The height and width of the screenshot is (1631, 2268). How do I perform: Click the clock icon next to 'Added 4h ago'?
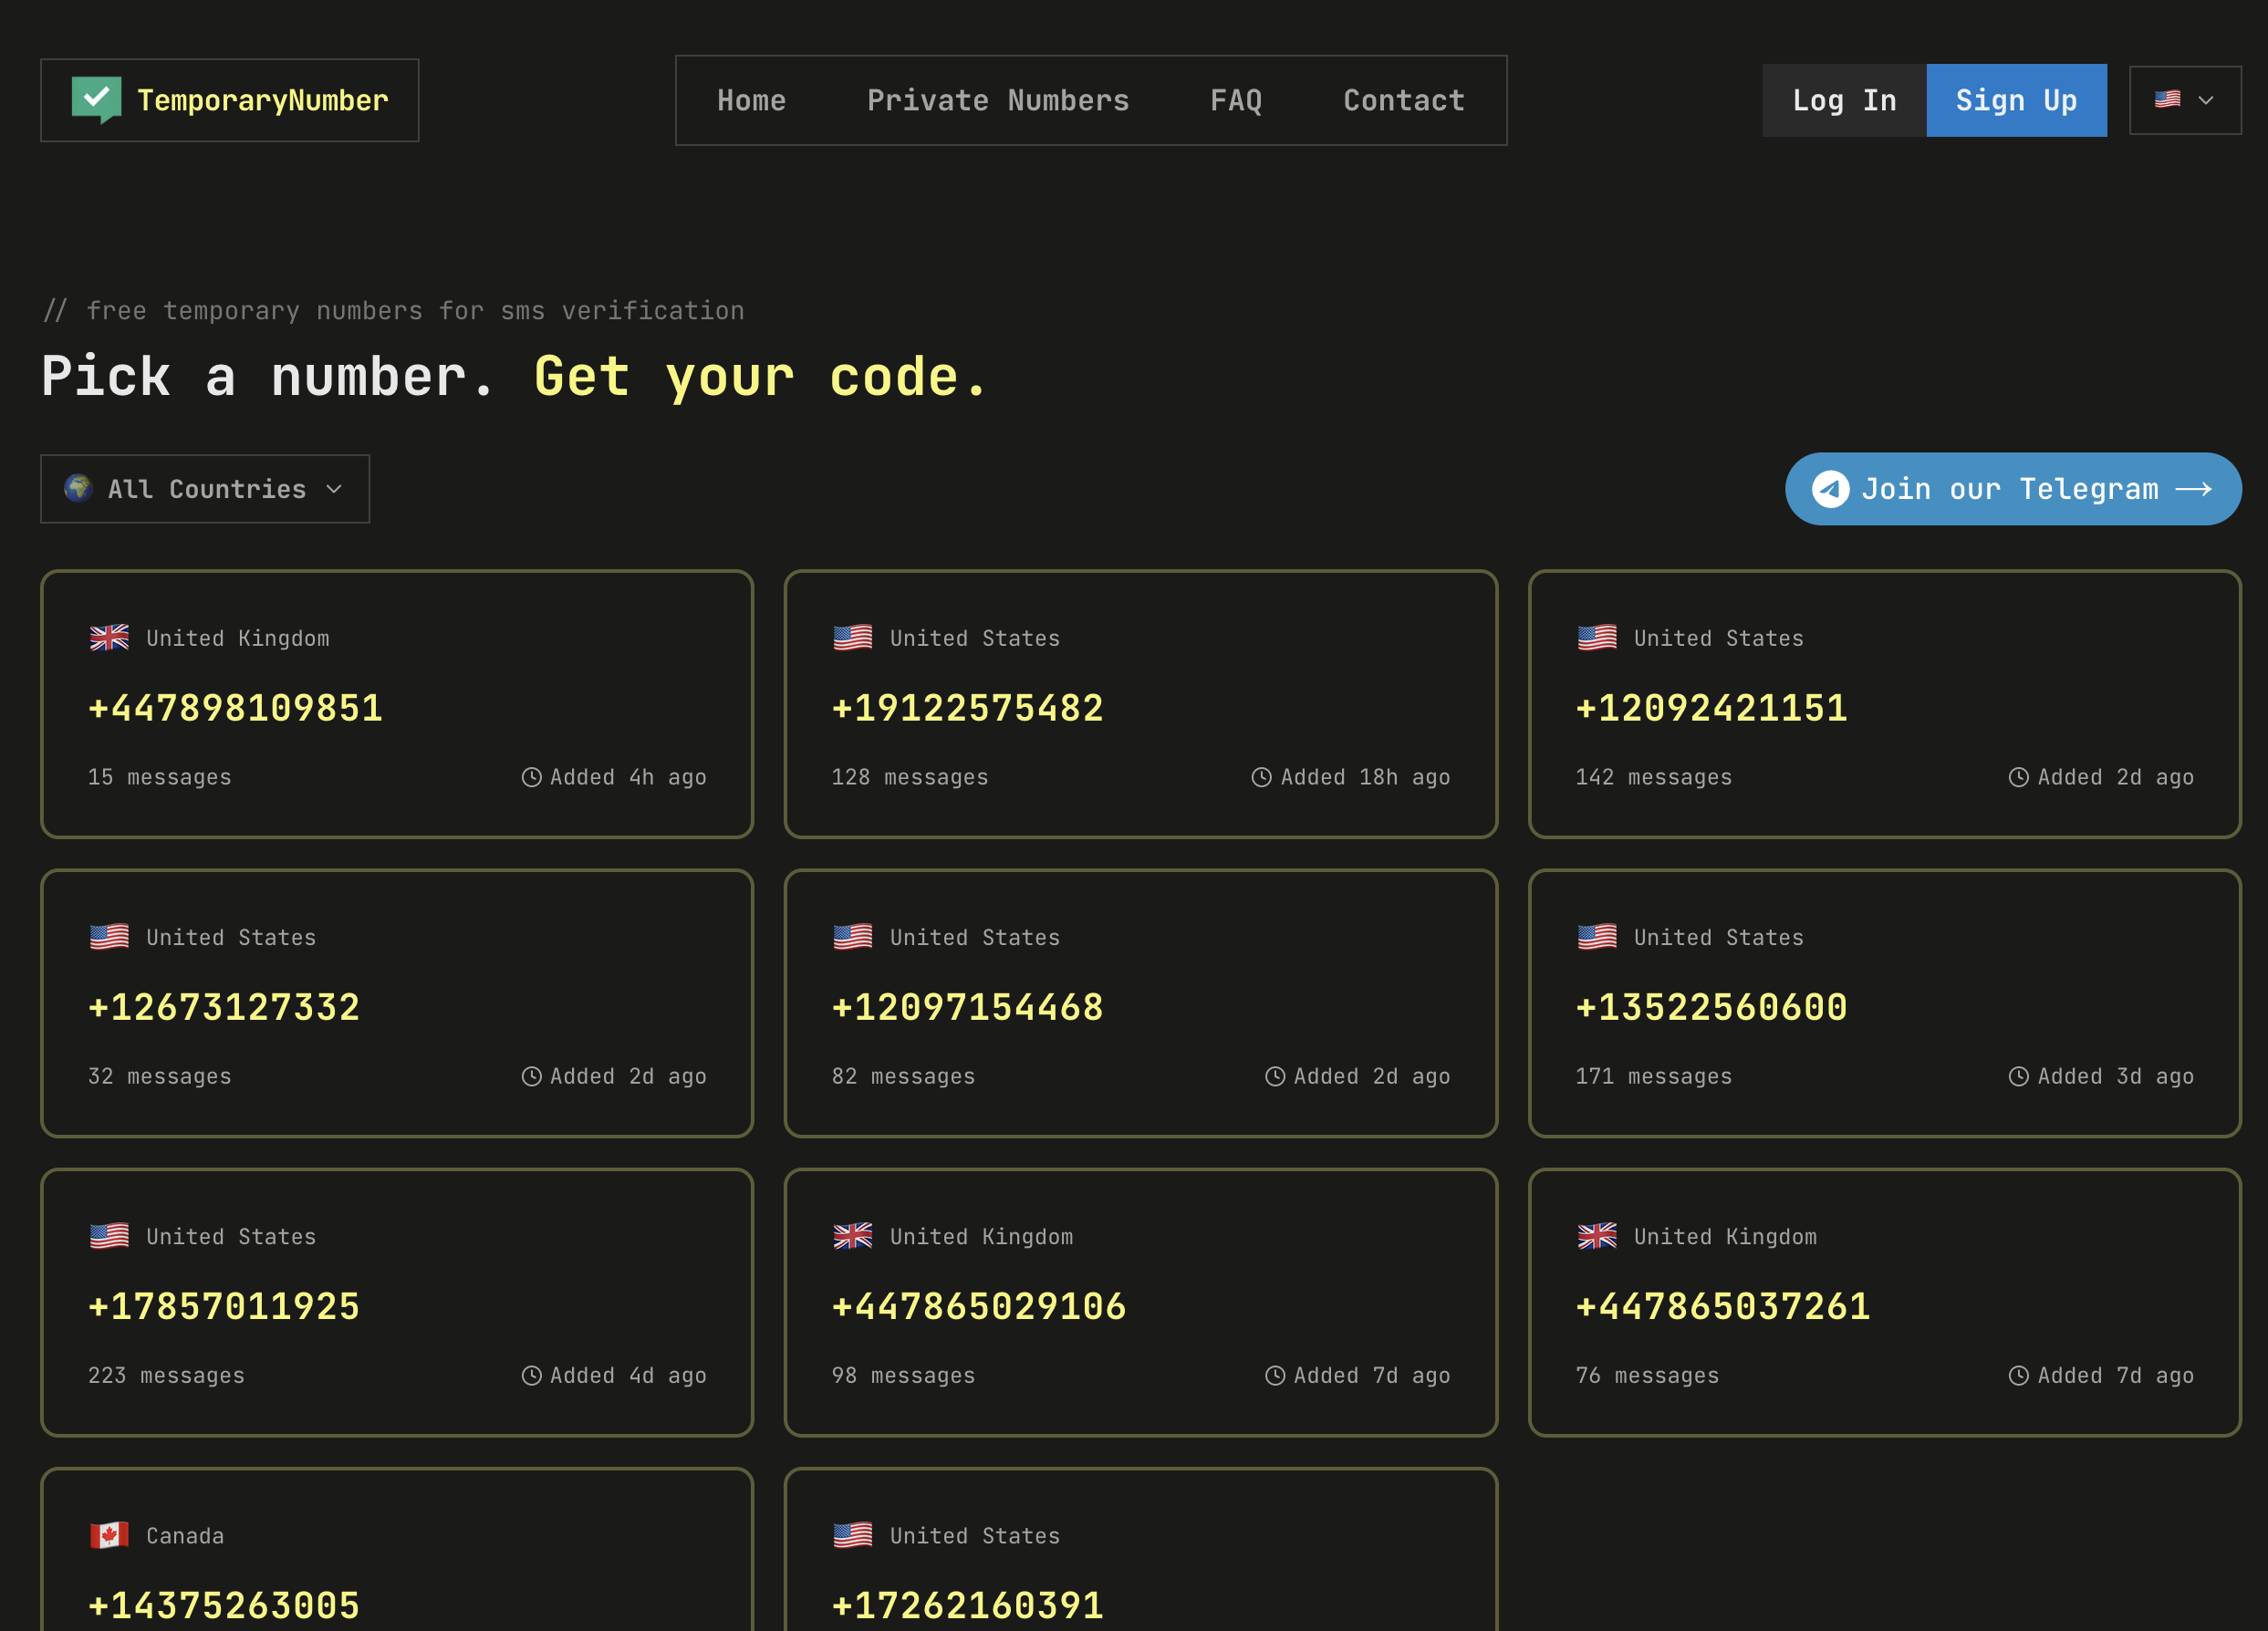531,777
